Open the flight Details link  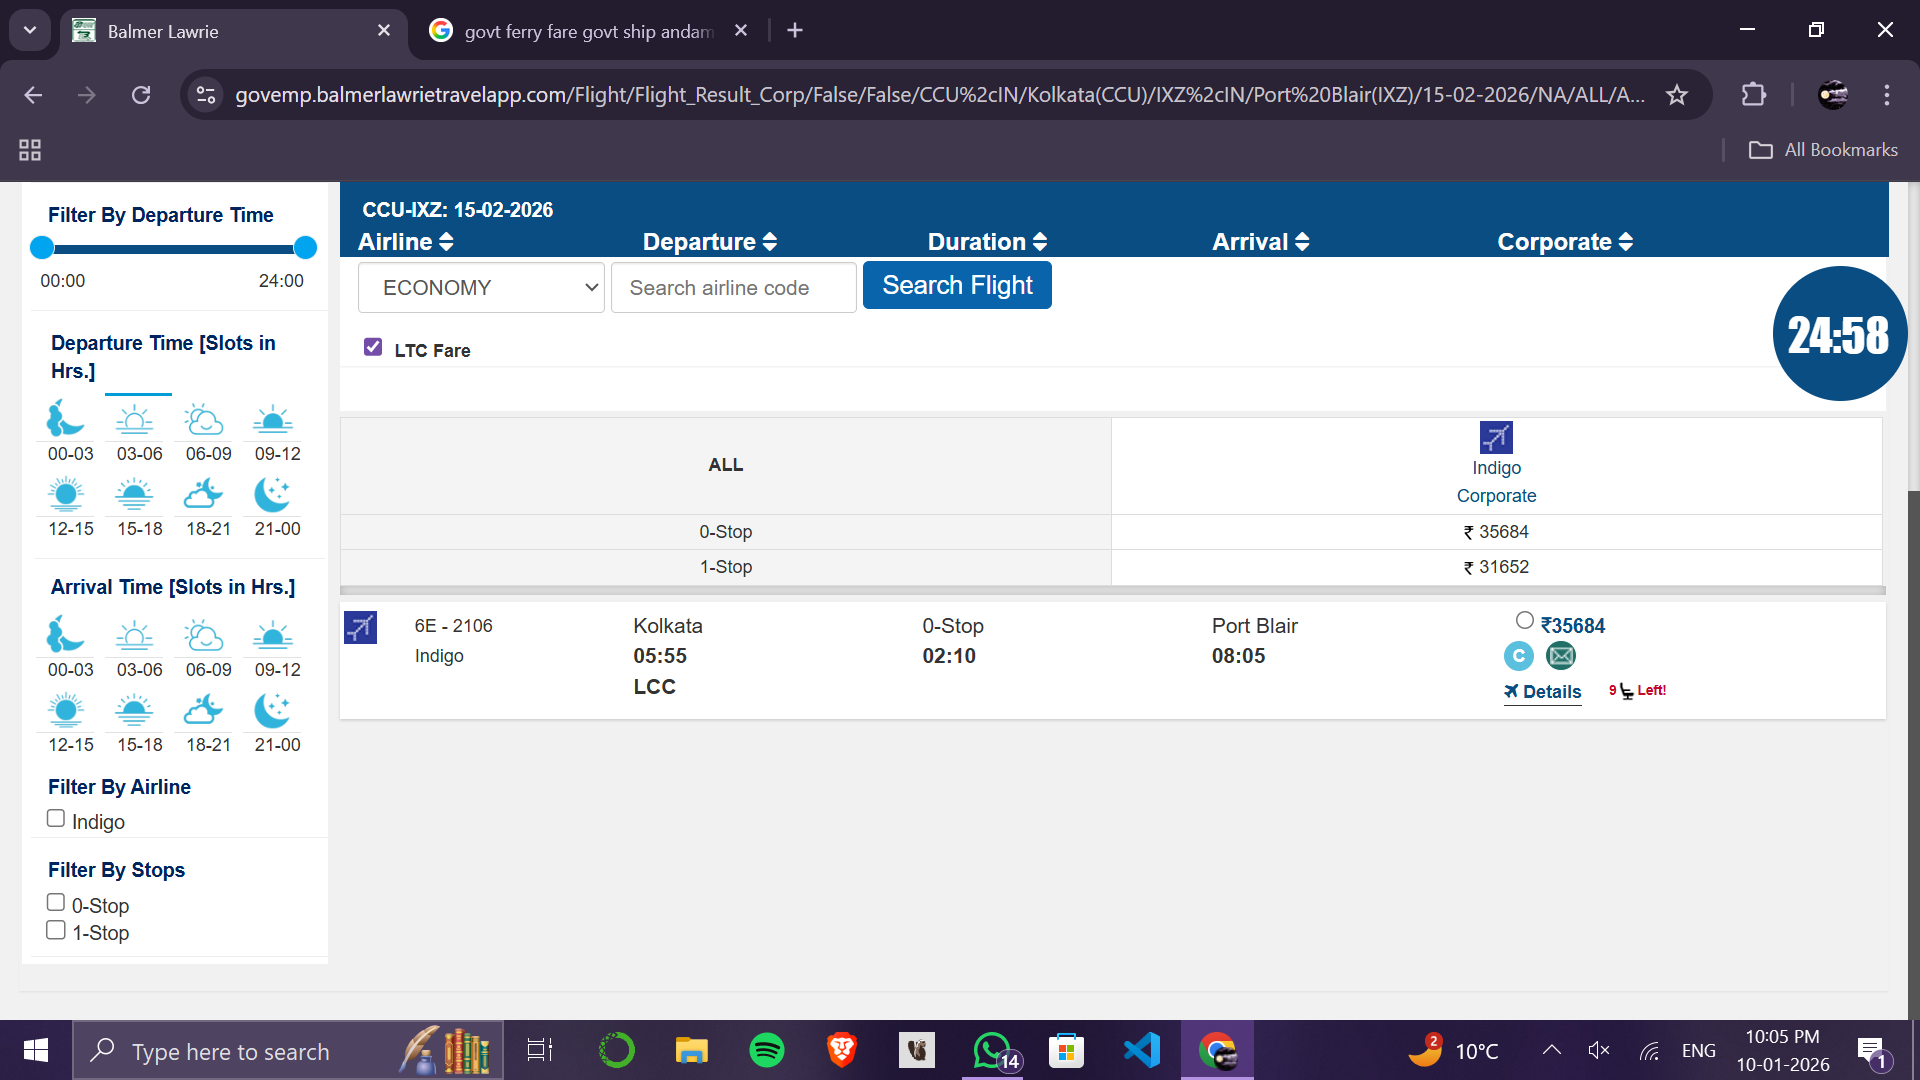pos(1543,692)
